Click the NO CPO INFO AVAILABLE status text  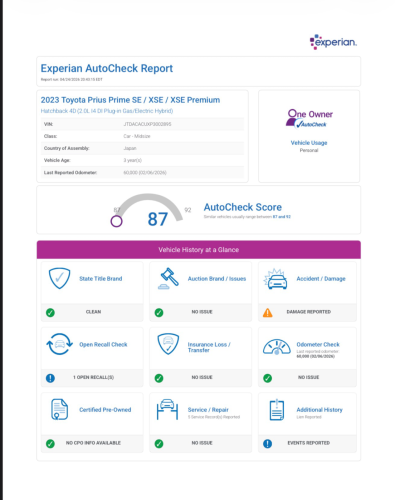93,443
